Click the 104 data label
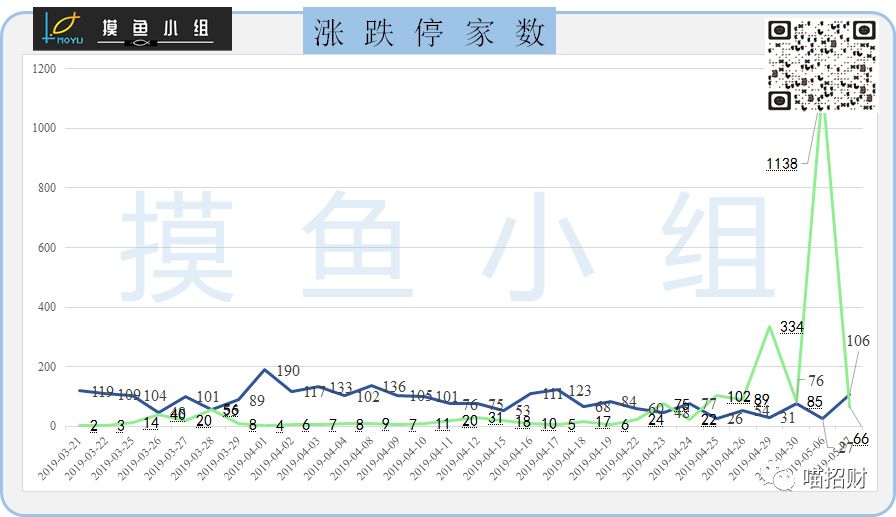896x517 pixels. tap(155, 395)
